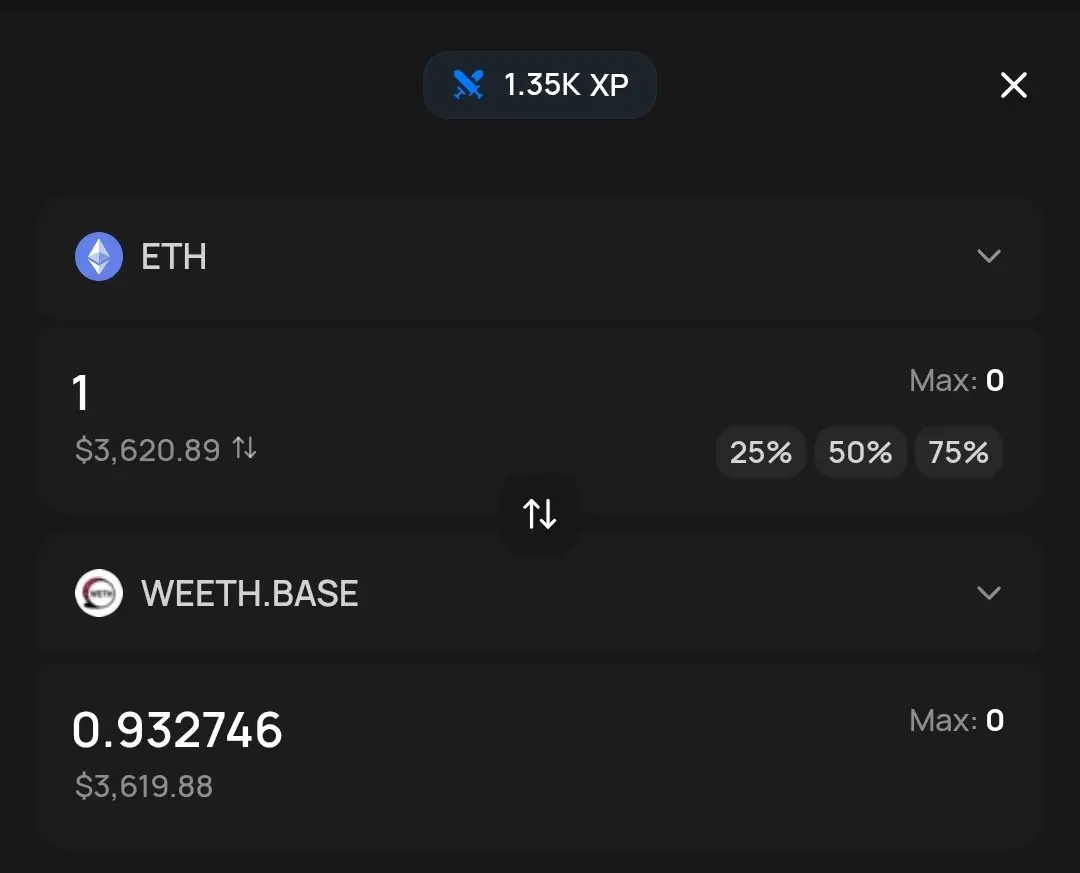Screen dimensions: 1080x873
Task: Select the 50% amount button
Action: click(860, 452)
